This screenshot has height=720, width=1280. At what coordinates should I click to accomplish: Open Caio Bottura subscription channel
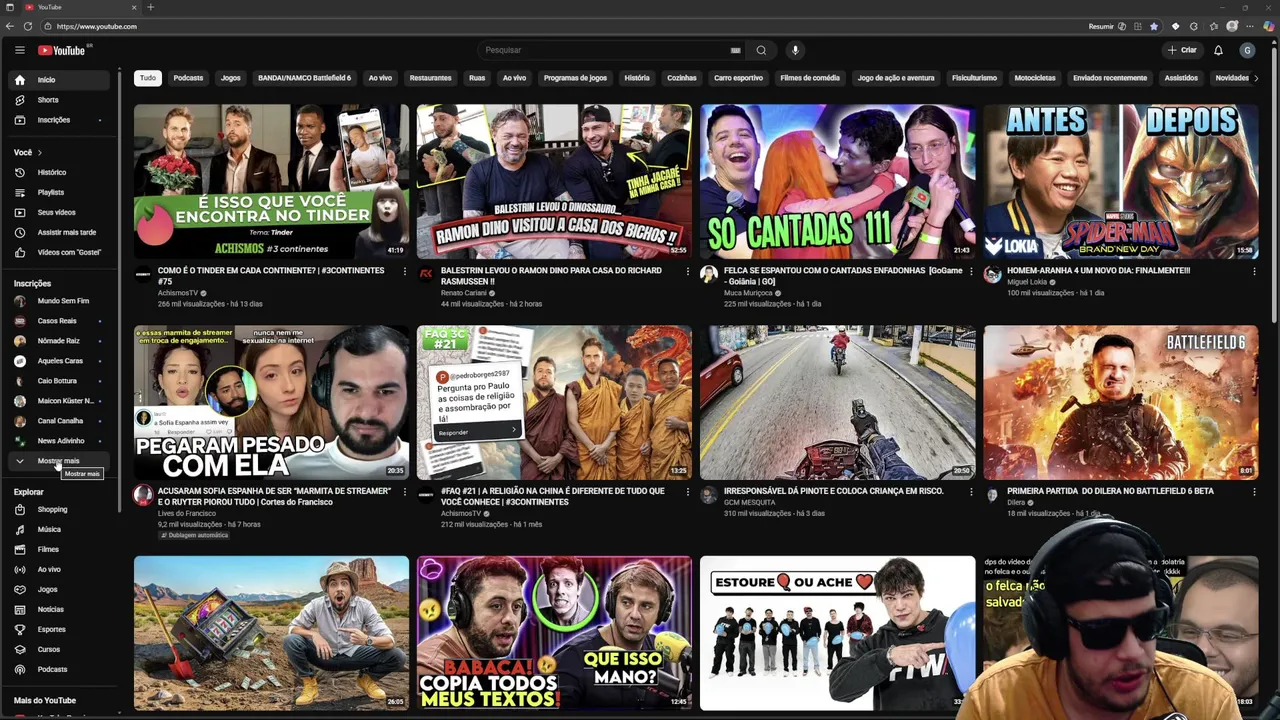pos(58,381)
